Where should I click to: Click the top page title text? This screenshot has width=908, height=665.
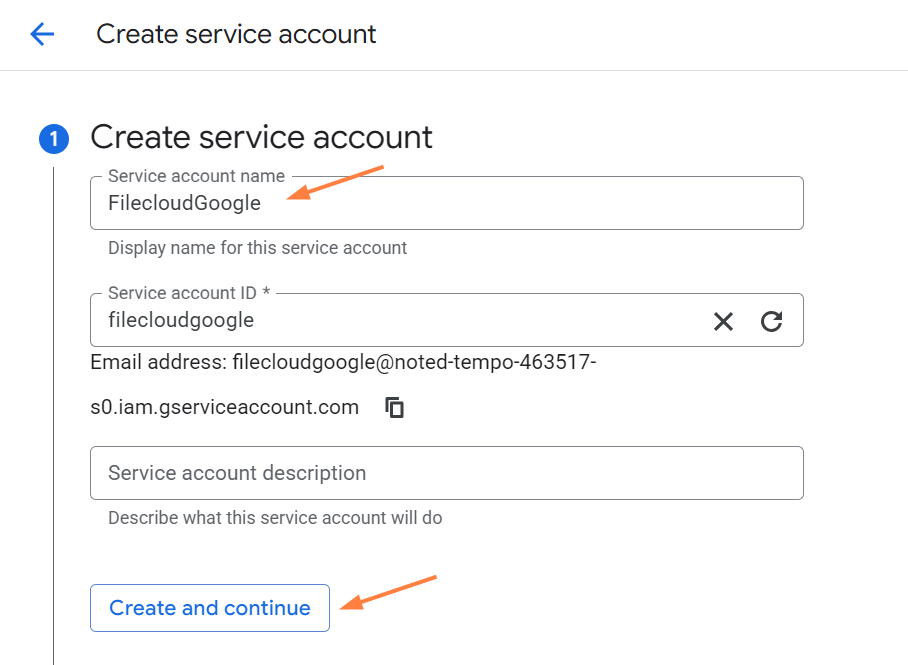point(236,34)
